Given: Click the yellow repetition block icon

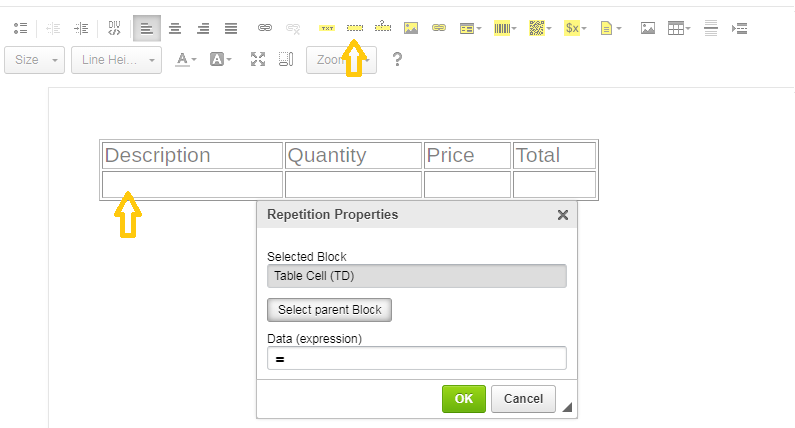Looking at the screenshot, I should [x=355, y=28].
